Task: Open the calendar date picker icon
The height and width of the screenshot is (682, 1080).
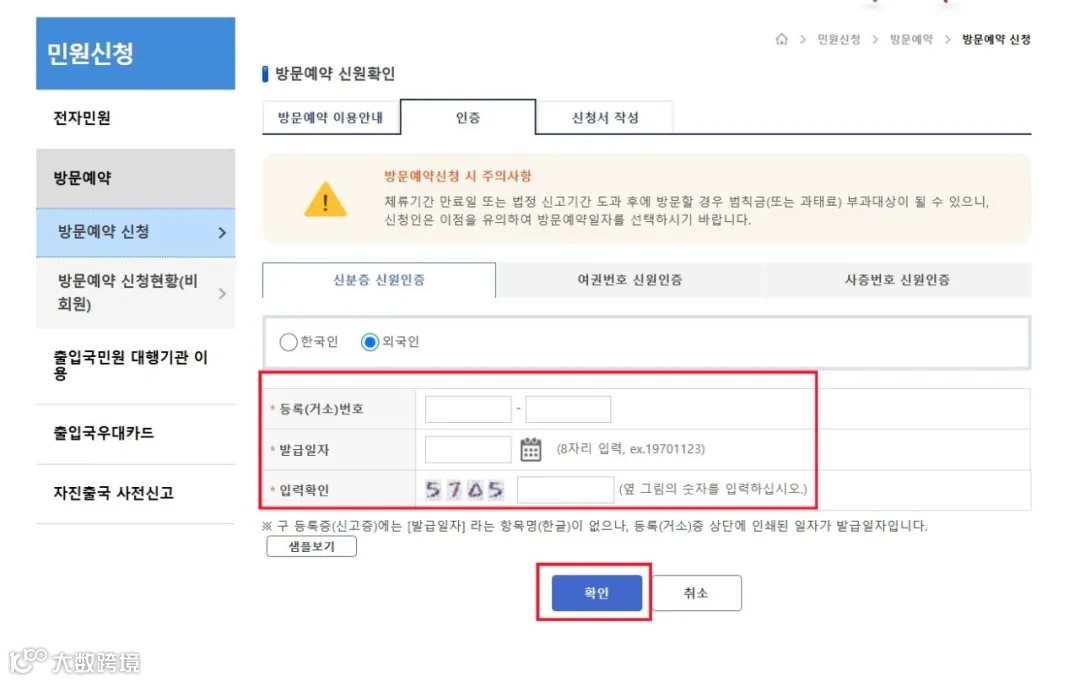Action: coord(530,449)
